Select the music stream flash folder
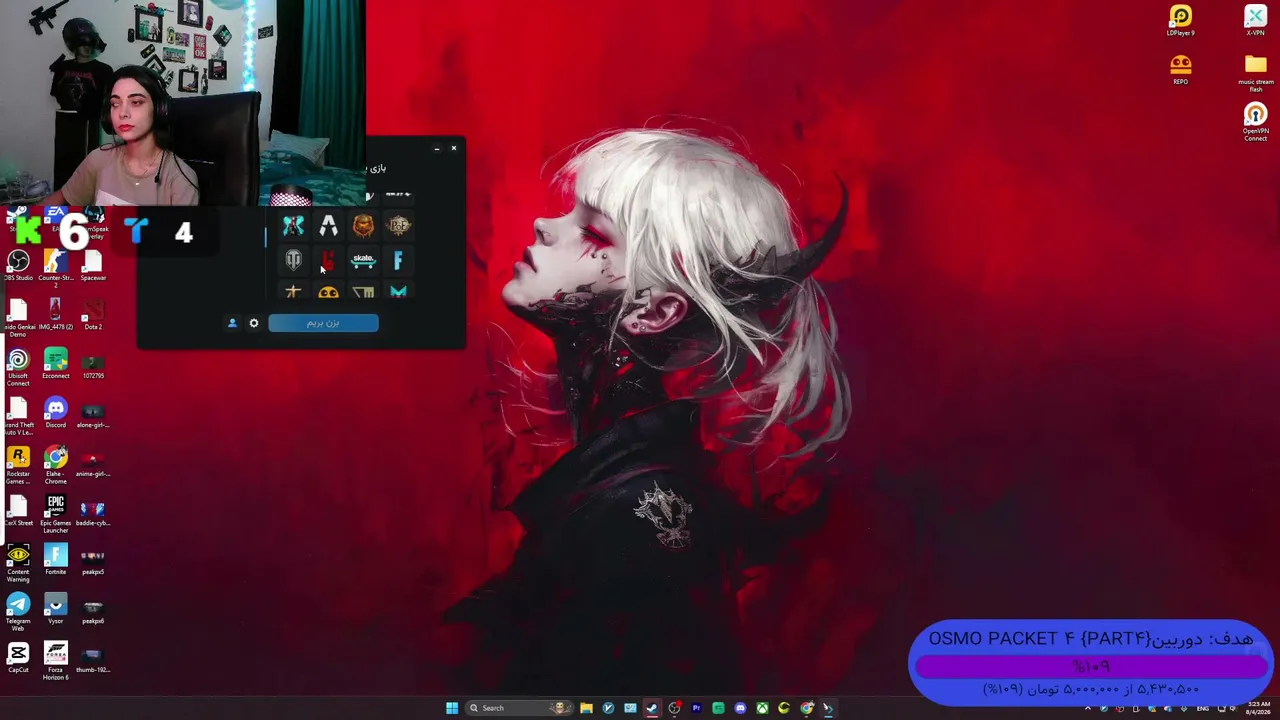This screenshot has height=720, width=1280. coord(1256,74)
